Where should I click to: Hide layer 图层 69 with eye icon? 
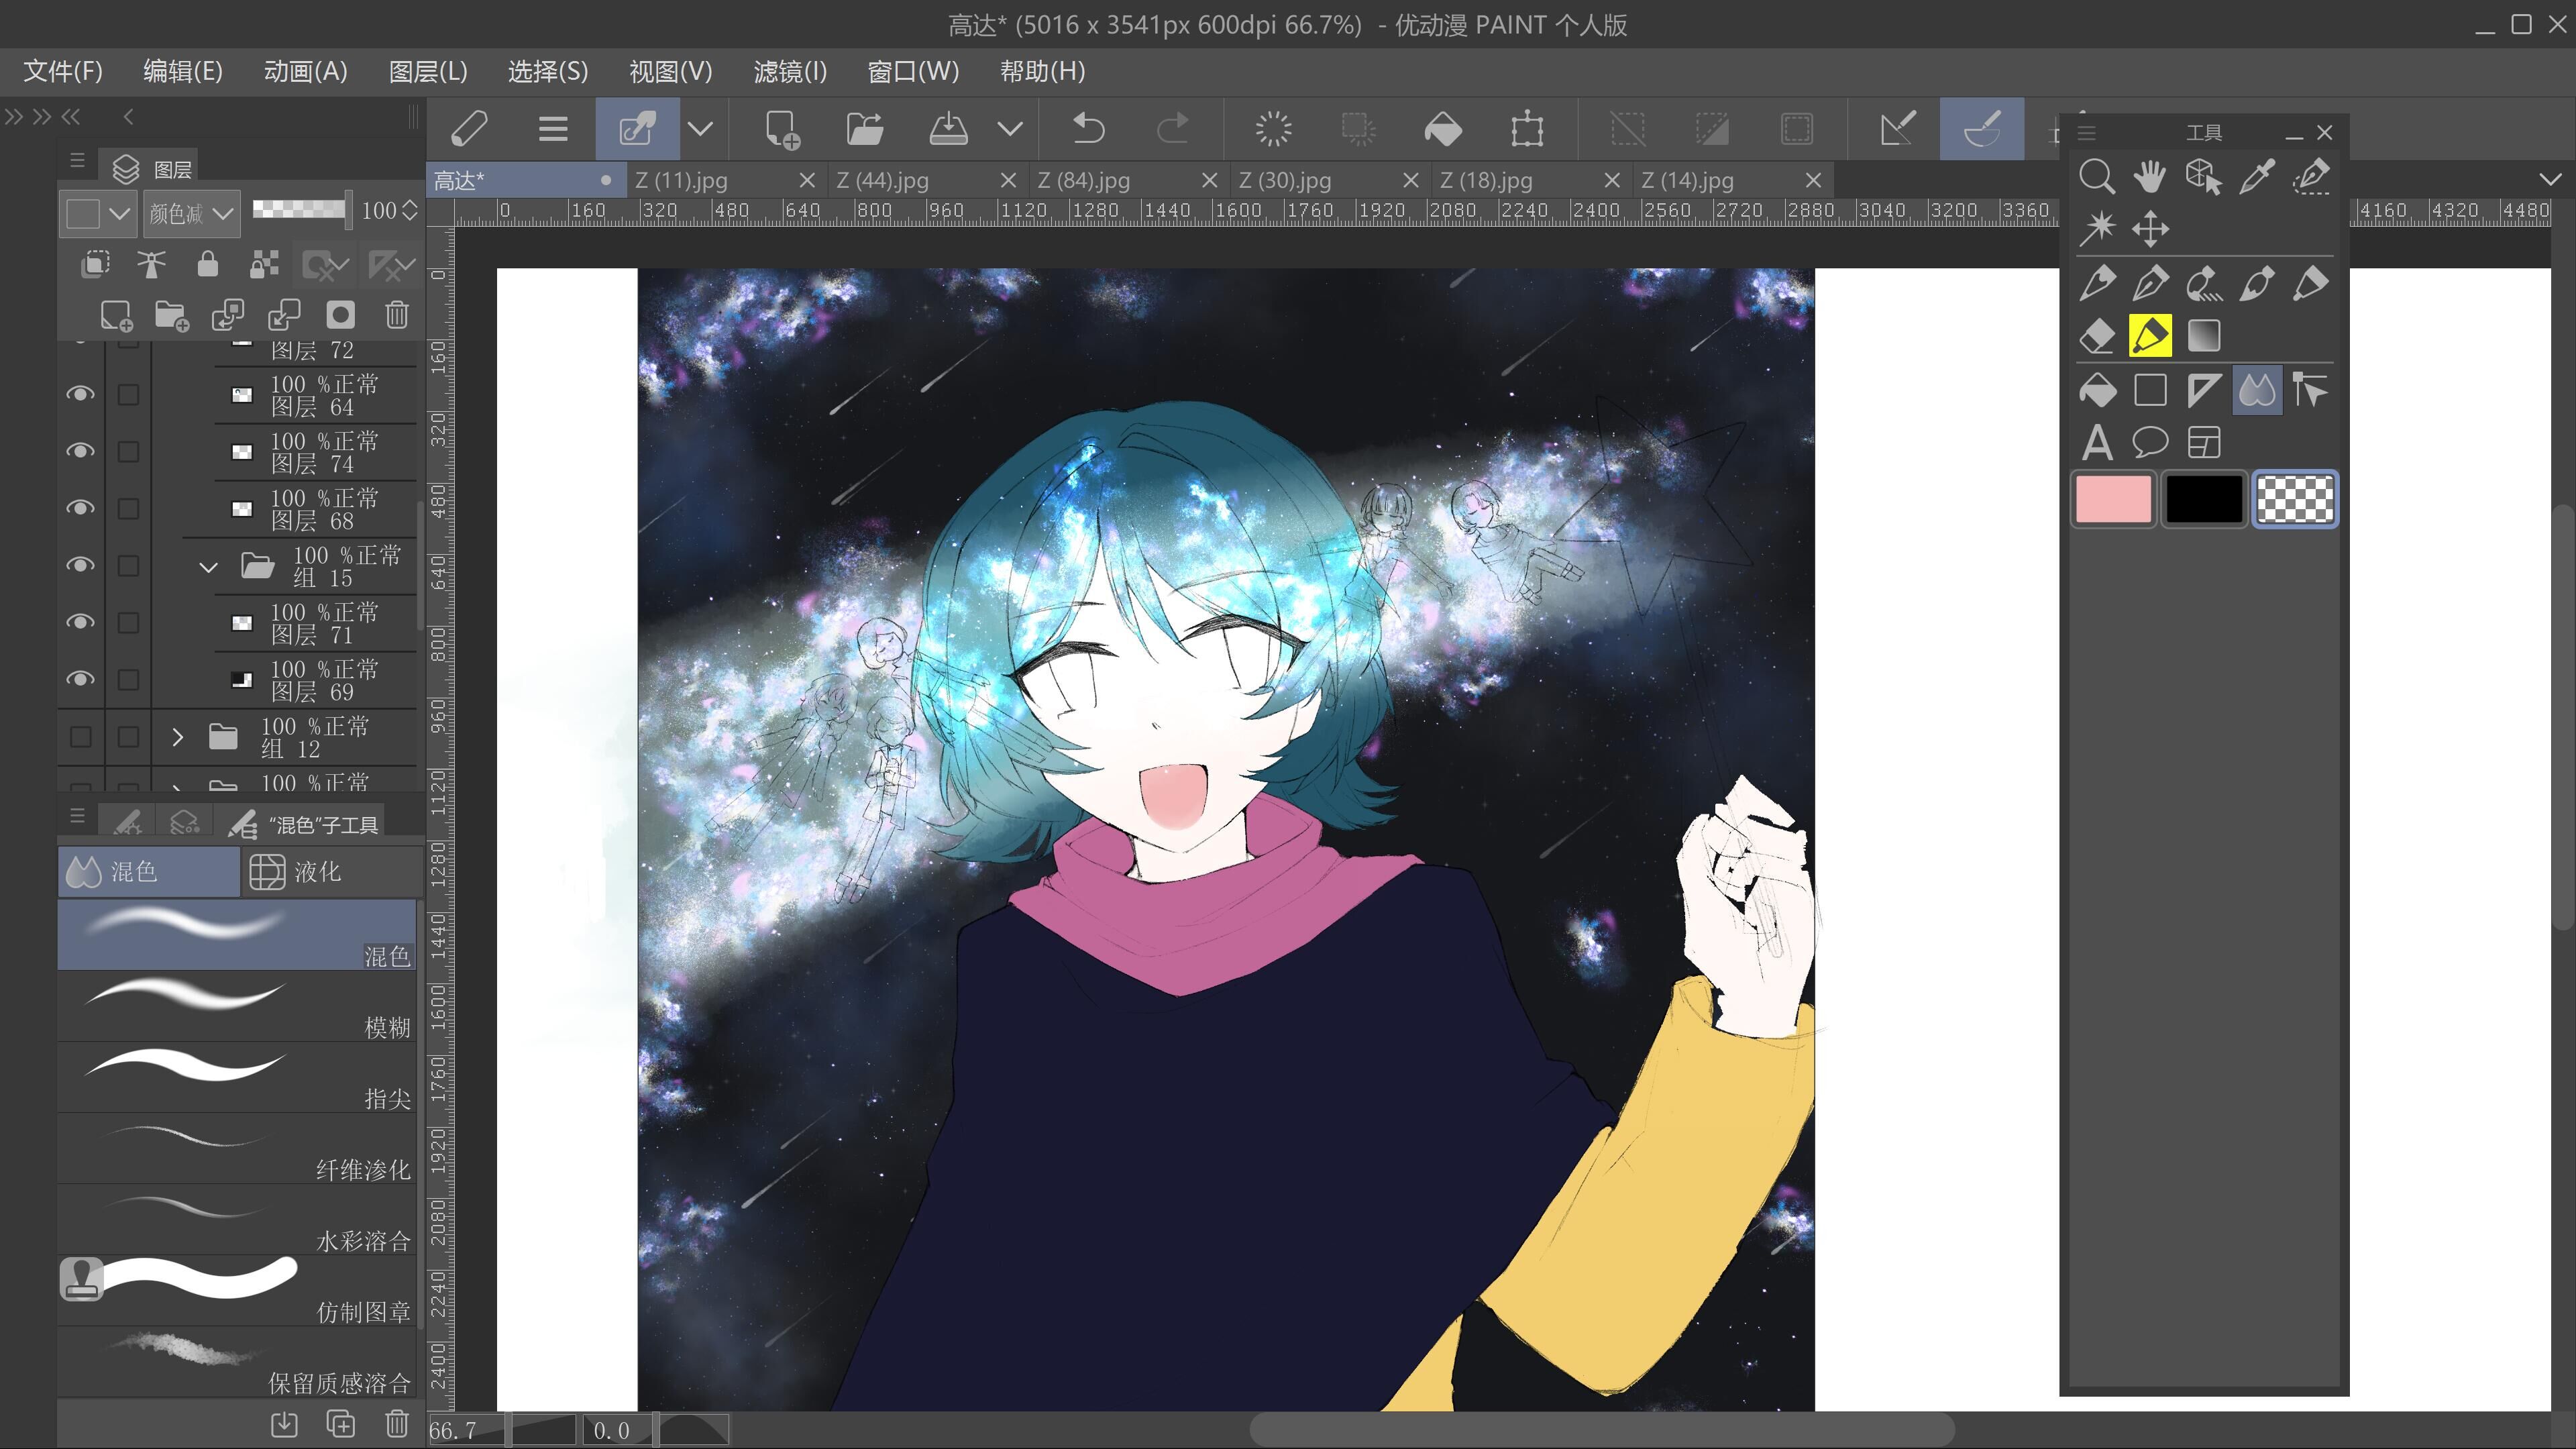80,679
